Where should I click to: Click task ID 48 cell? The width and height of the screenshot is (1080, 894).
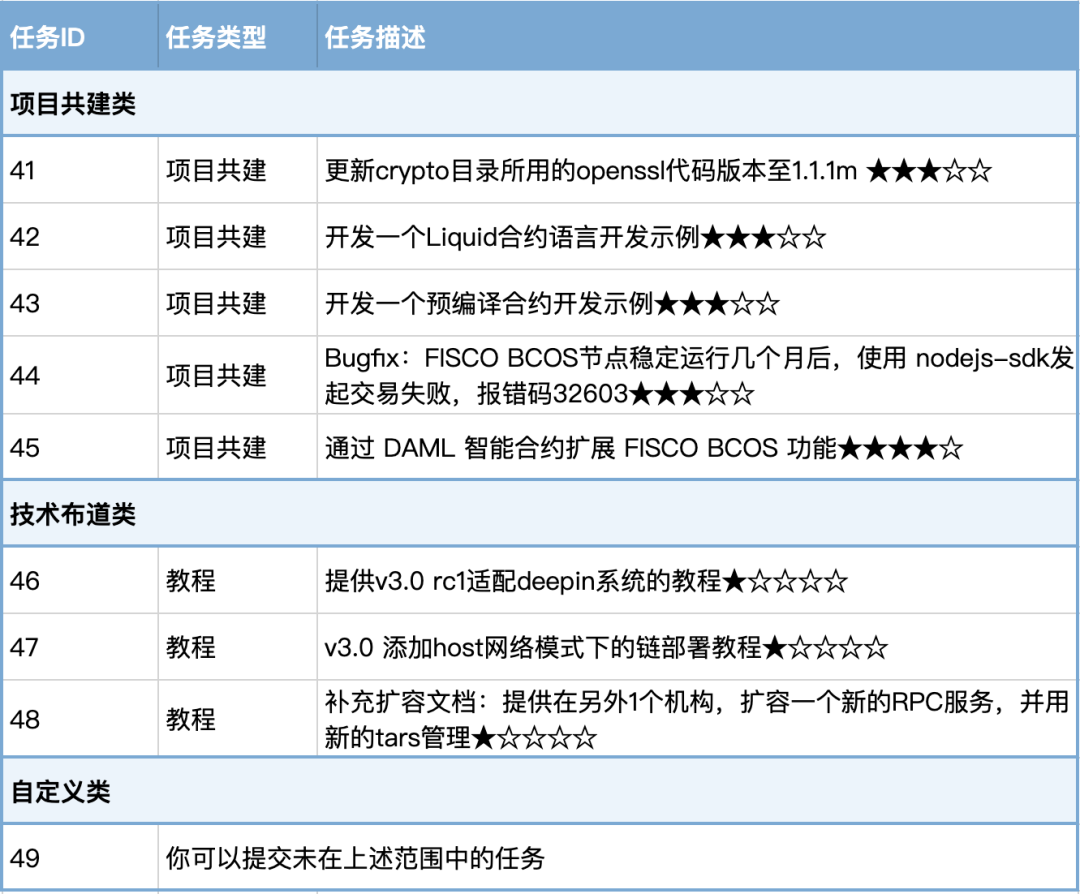click(80, 719)
